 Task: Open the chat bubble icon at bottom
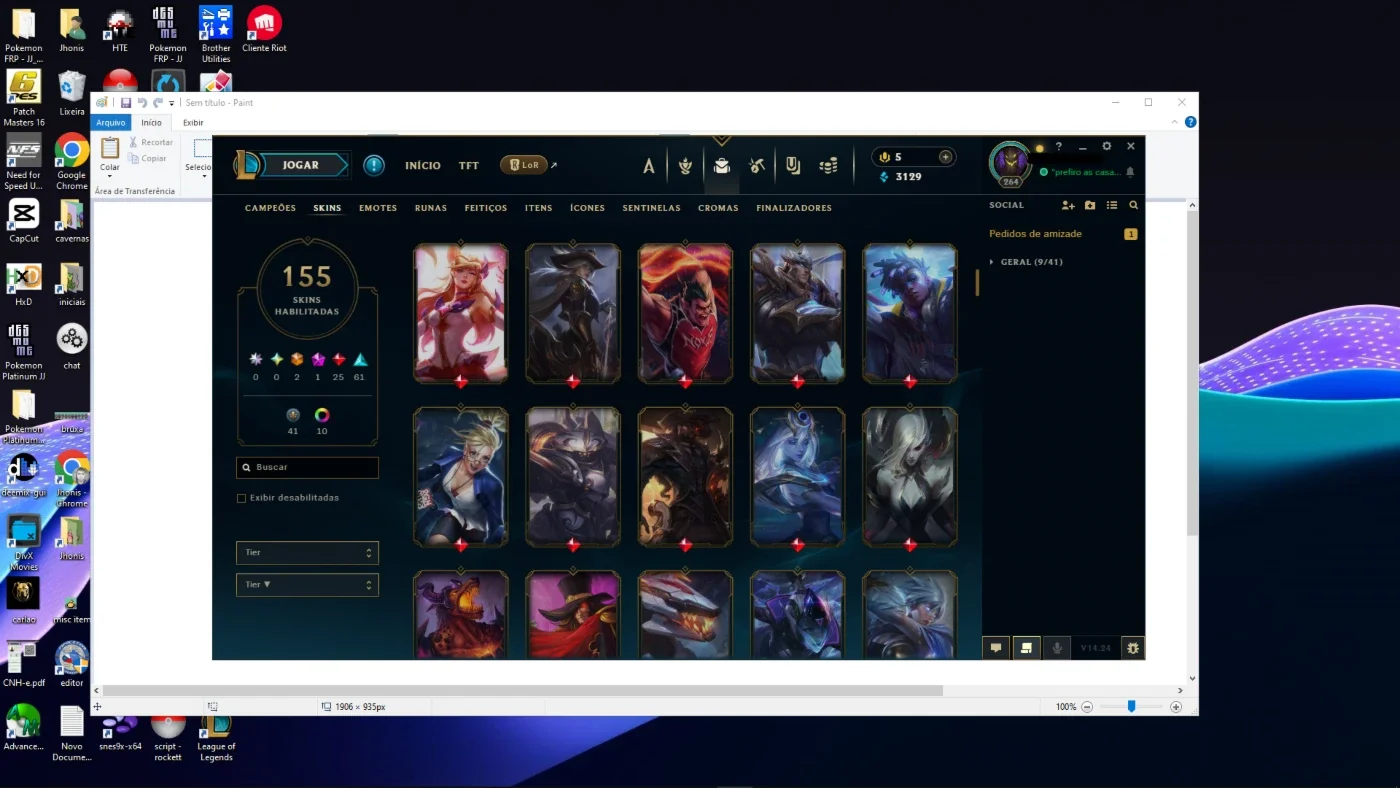996,648
